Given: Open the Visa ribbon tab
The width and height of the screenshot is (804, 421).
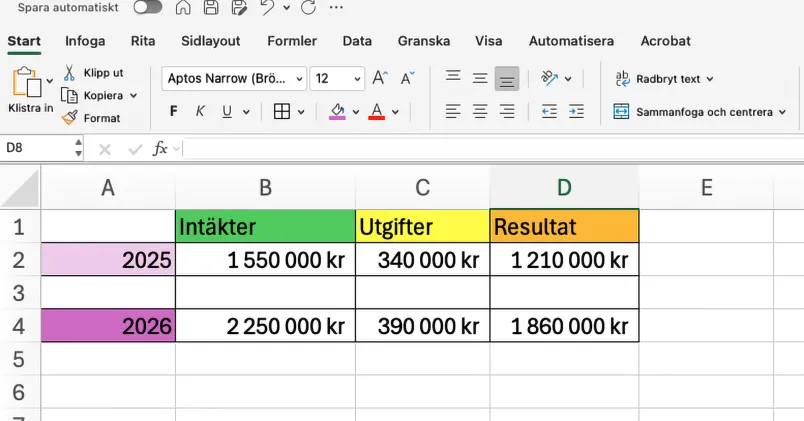Looking at the screenshot, I should (x=489, y=41).
